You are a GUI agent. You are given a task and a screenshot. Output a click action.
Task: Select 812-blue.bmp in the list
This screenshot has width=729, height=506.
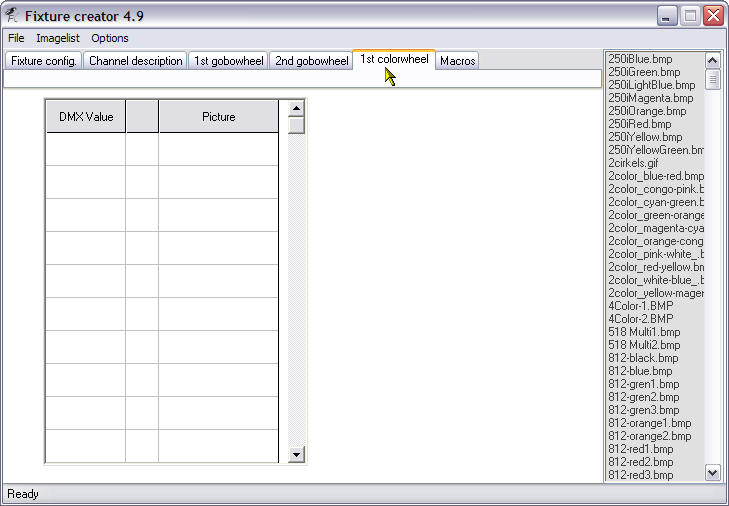click(x=640, y=371)
